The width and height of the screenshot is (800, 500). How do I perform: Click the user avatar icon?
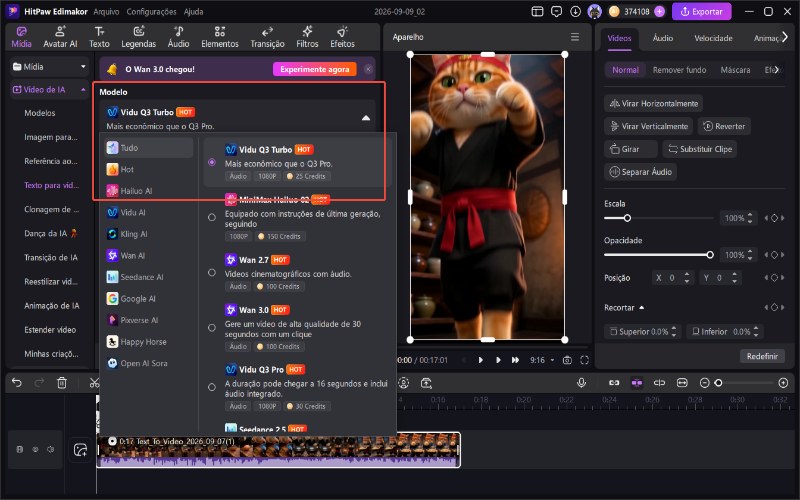click(x=594, y=11)
